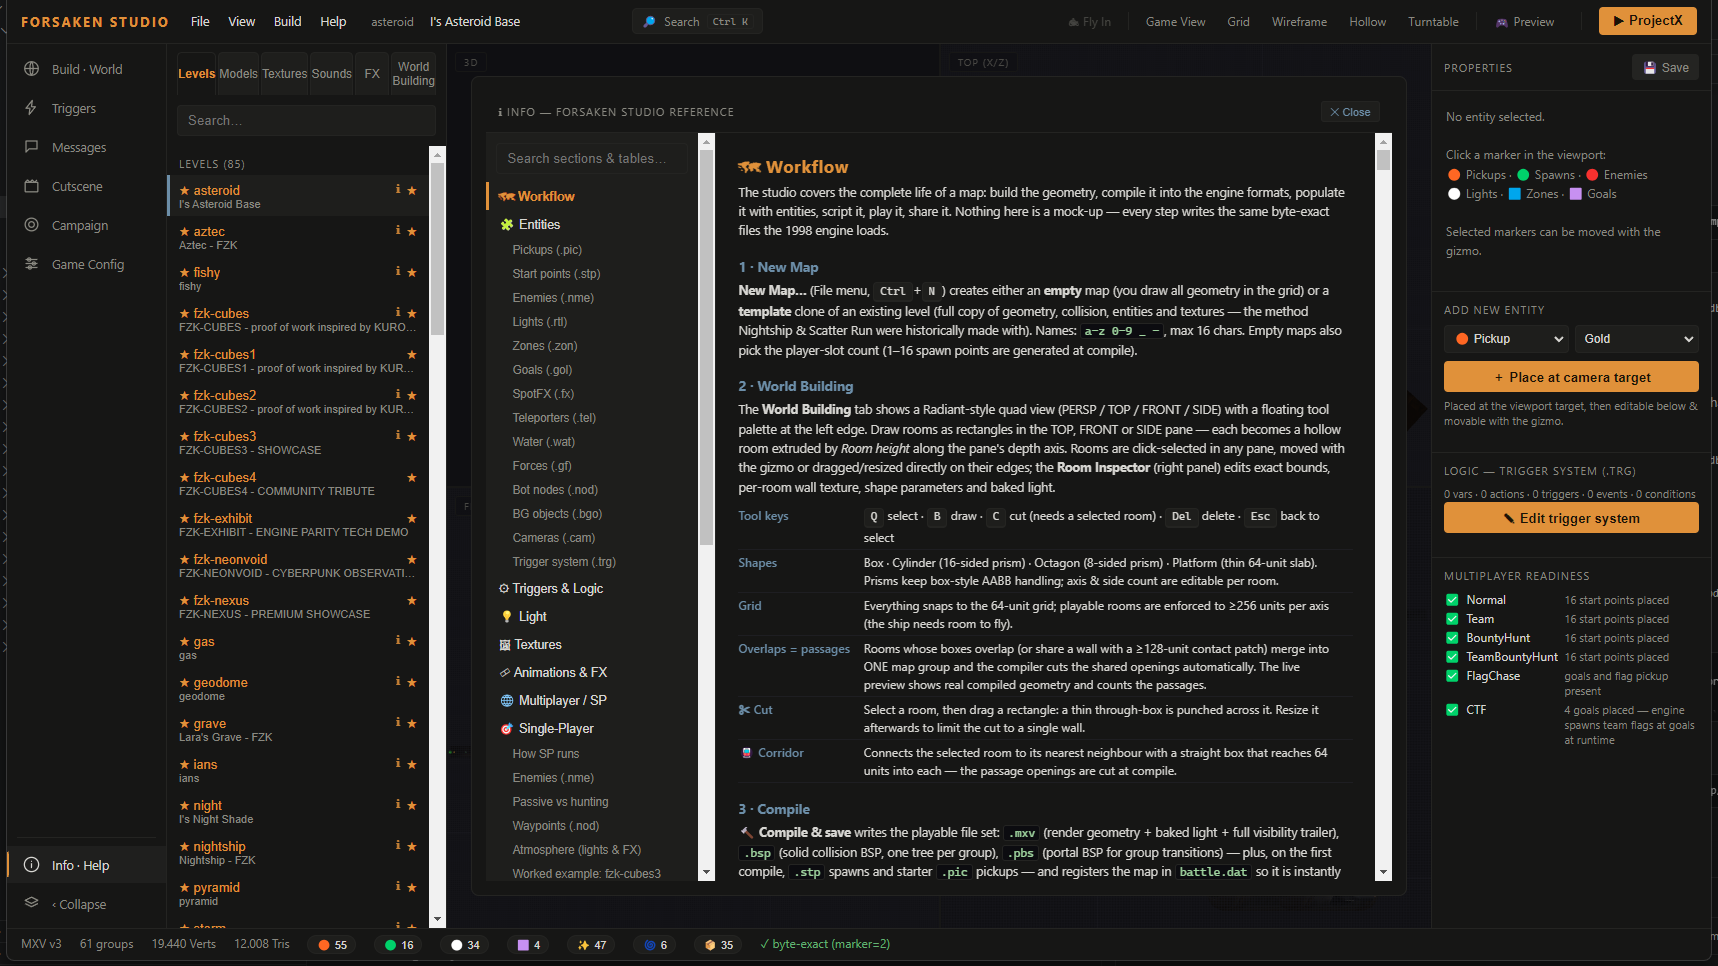Open the View menu
The width and height of the screenshot is (1718, 966).
(242, 22)
